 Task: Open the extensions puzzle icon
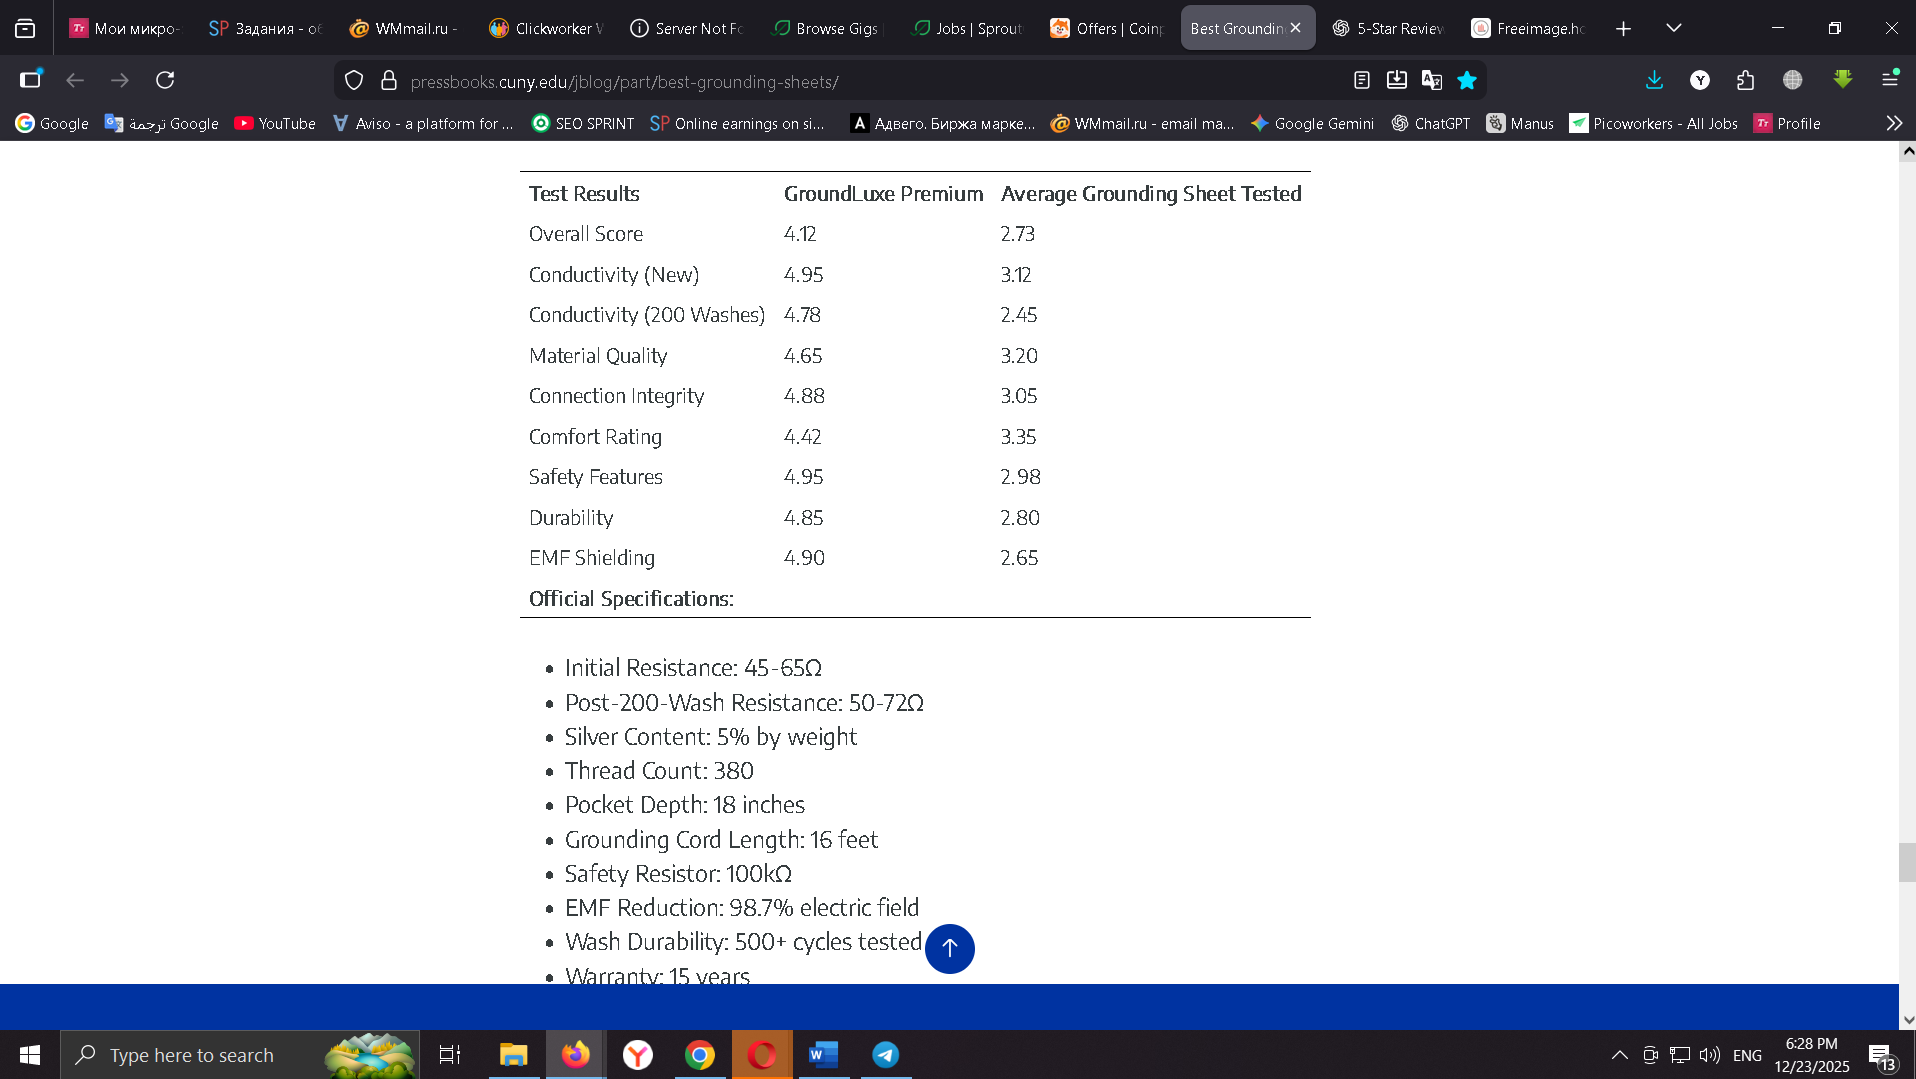point(1746,80)
